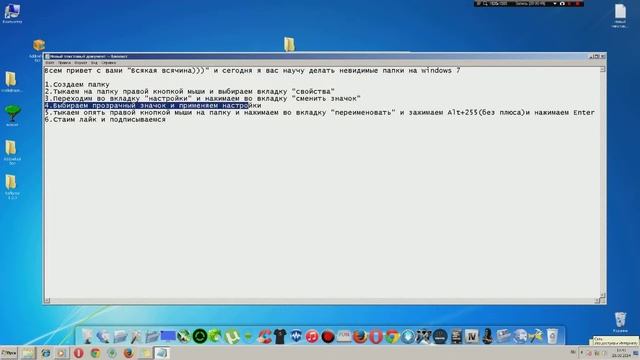Launch Google Chrome from the dock
The image size is (640, 360).
coord(392,337)
